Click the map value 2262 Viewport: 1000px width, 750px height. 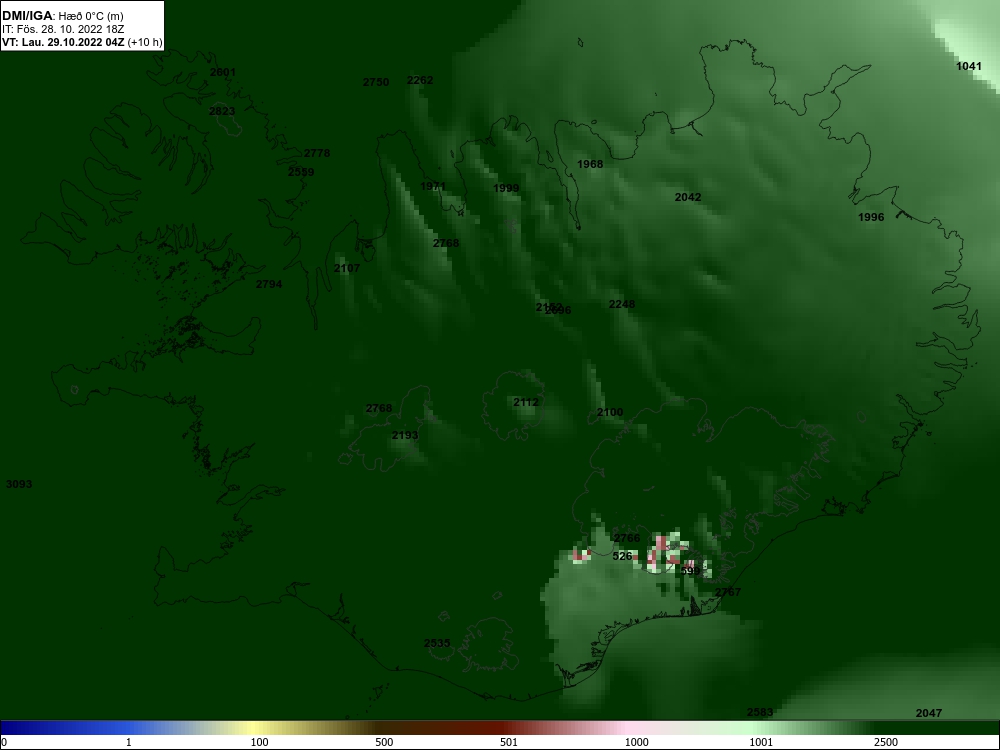[420, 80]
